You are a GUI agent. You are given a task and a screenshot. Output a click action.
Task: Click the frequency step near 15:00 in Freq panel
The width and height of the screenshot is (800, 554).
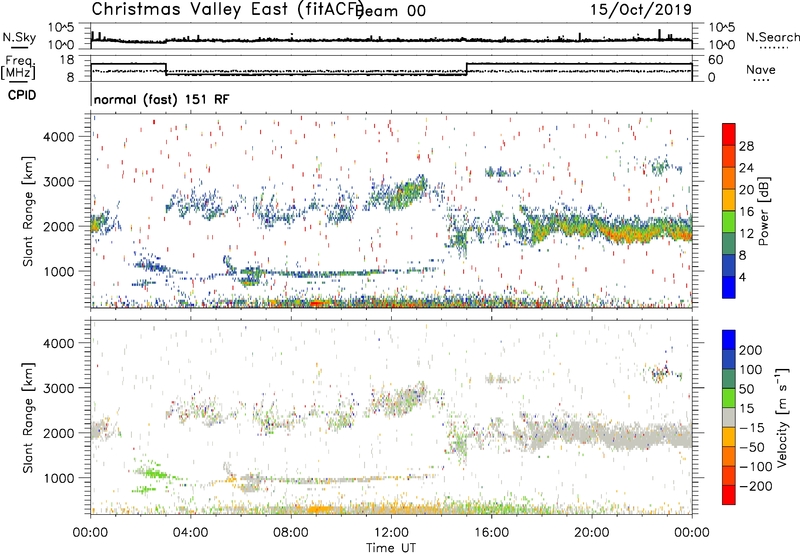pyautogui.click(x=467, y=69)
